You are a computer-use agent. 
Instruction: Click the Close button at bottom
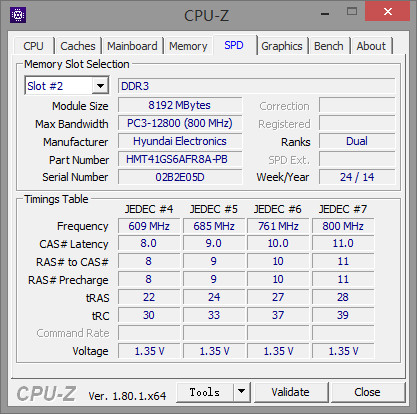(x=367, y=392)
